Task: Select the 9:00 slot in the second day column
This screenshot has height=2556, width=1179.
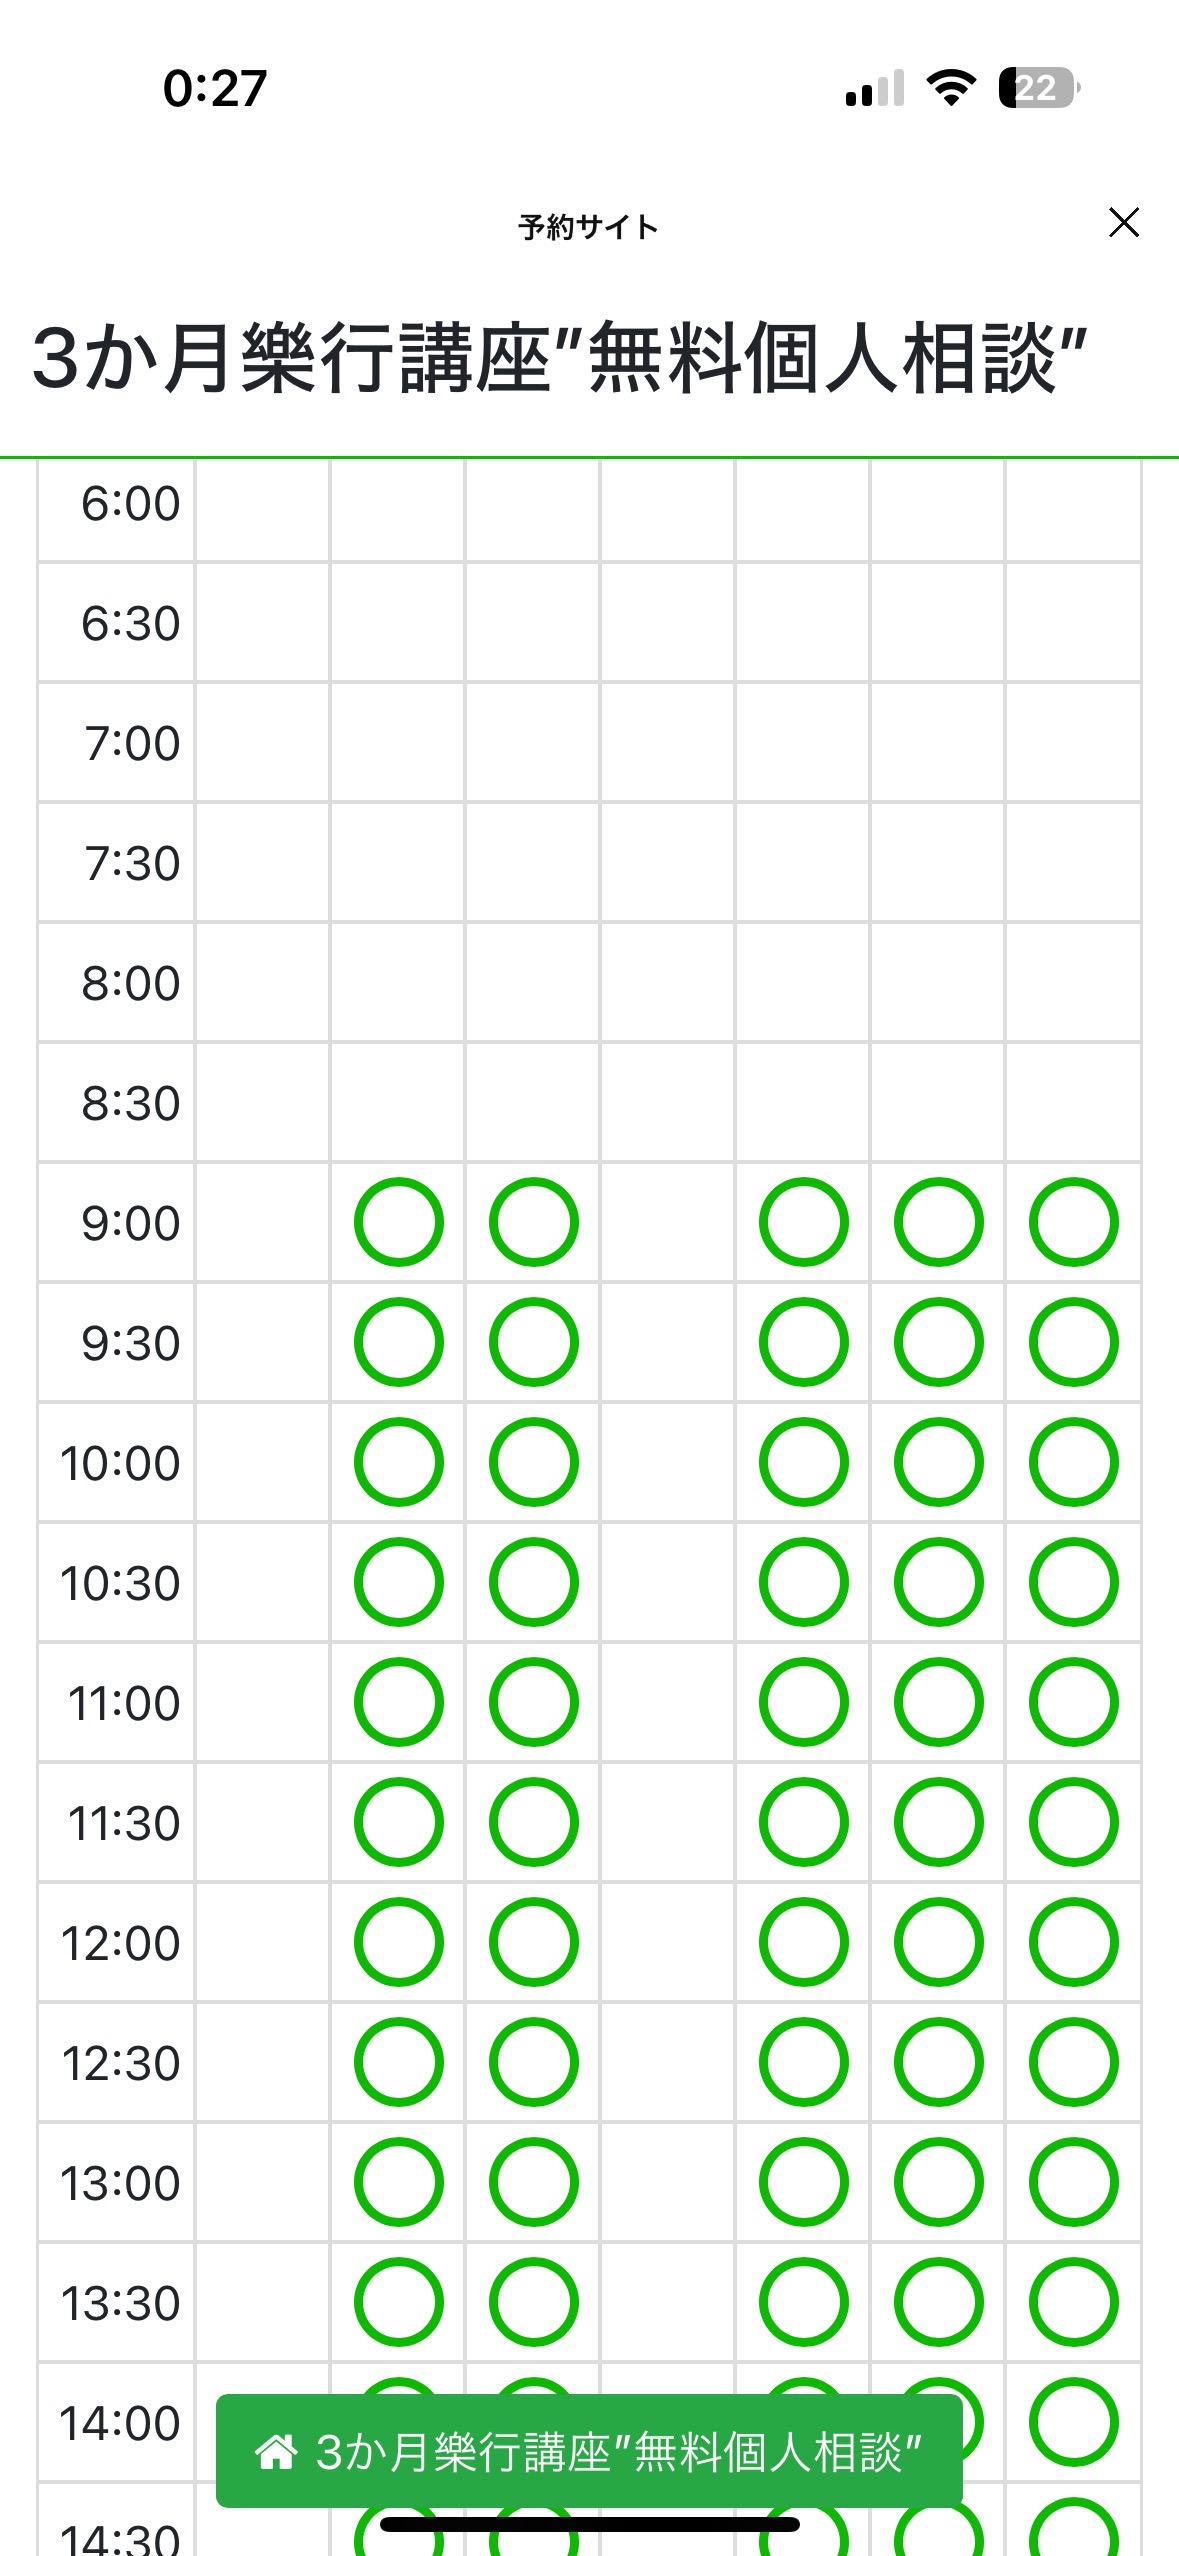Action: 398,1222
